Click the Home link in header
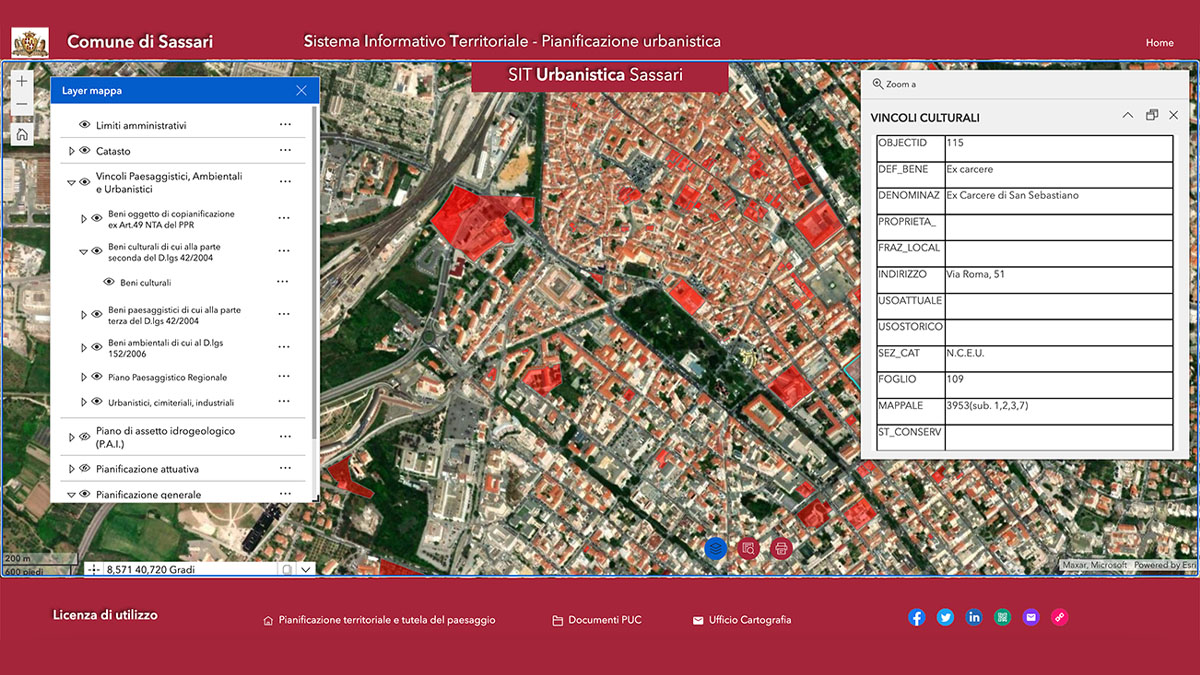Viewport: 1200px width, 675px height. (1159, 43)
